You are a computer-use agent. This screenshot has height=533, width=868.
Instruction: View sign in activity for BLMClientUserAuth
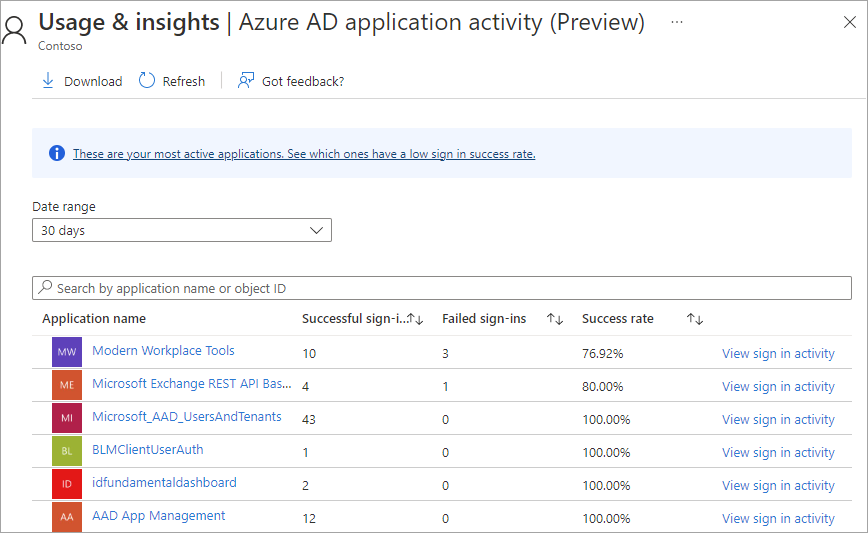(x=778, y=453)
